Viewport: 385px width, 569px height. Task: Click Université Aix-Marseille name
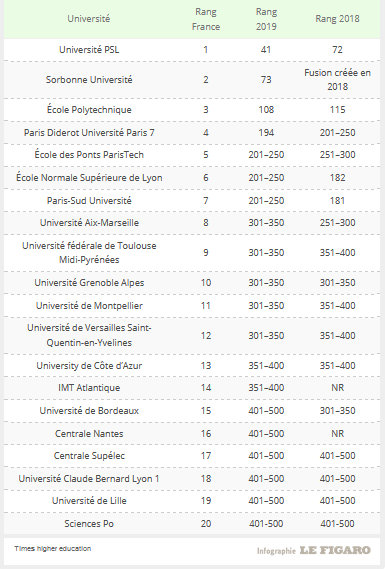[89, 223]
